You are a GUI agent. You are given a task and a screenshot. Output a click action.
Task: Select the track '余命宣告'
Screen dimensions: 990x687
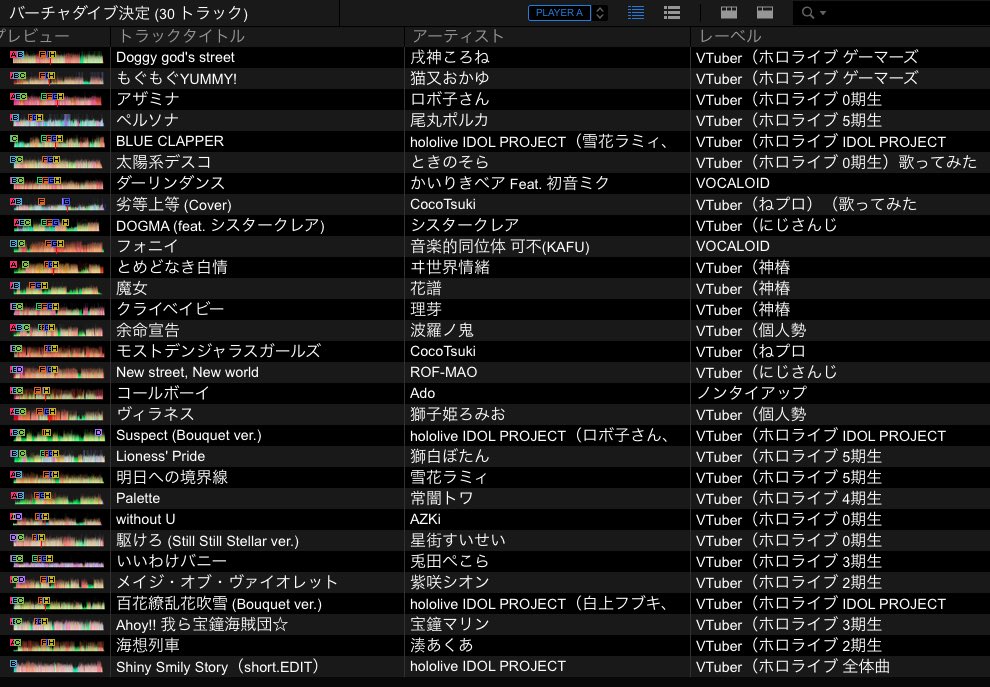(148, 330)
